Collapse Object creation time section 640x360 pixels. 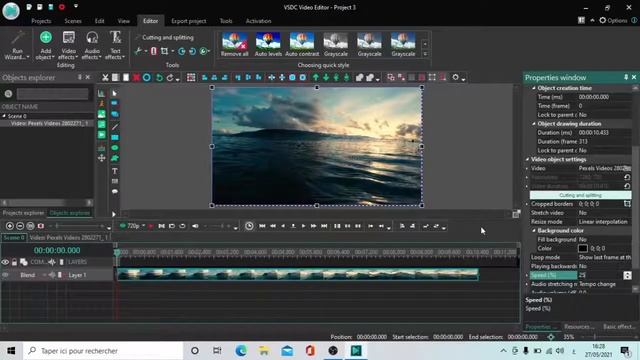pyautogui.click(x=533, y=88)
